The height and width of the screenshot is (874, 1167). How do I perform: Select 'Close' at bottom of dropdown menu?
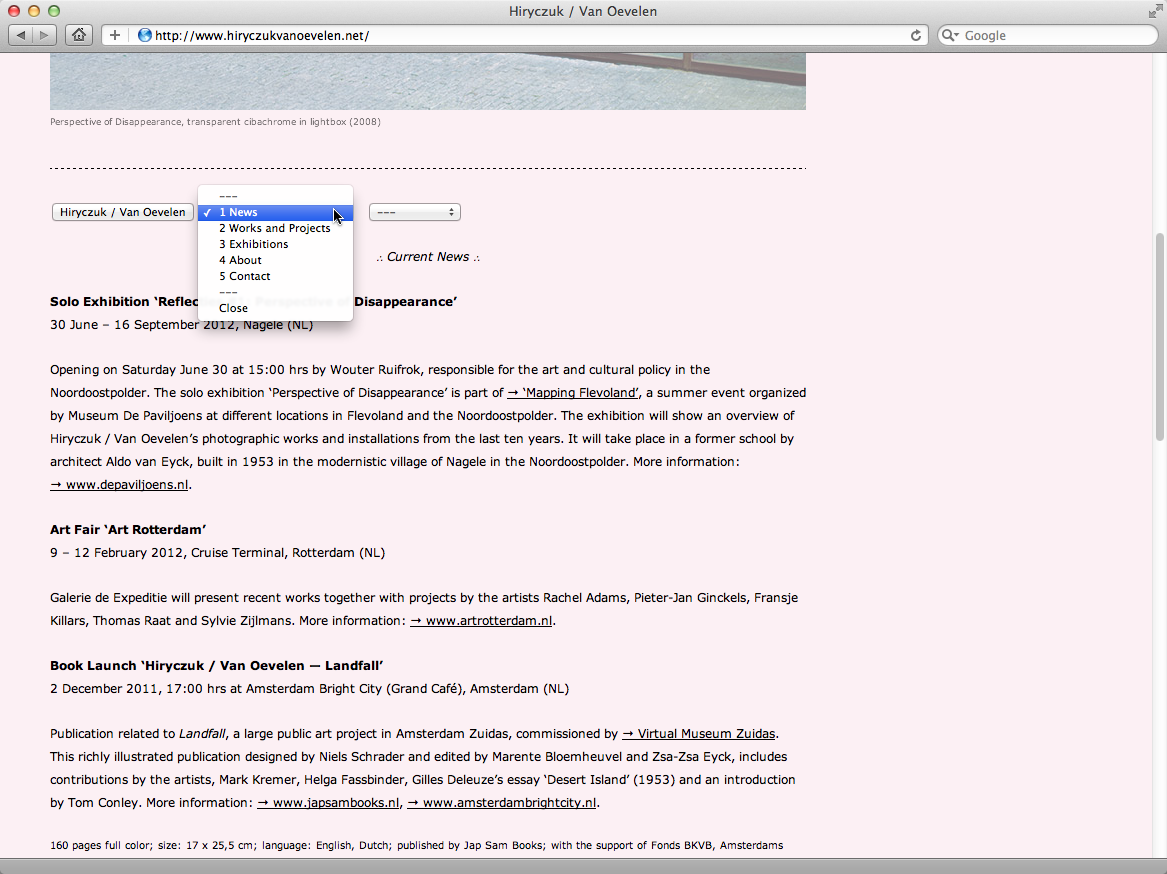coord(233,308)
